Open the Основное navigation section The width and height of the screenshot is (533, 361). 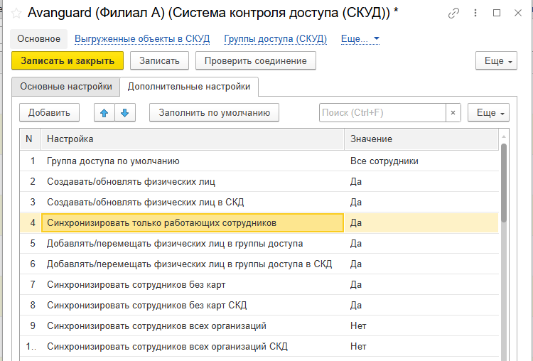tap(39, 39)
